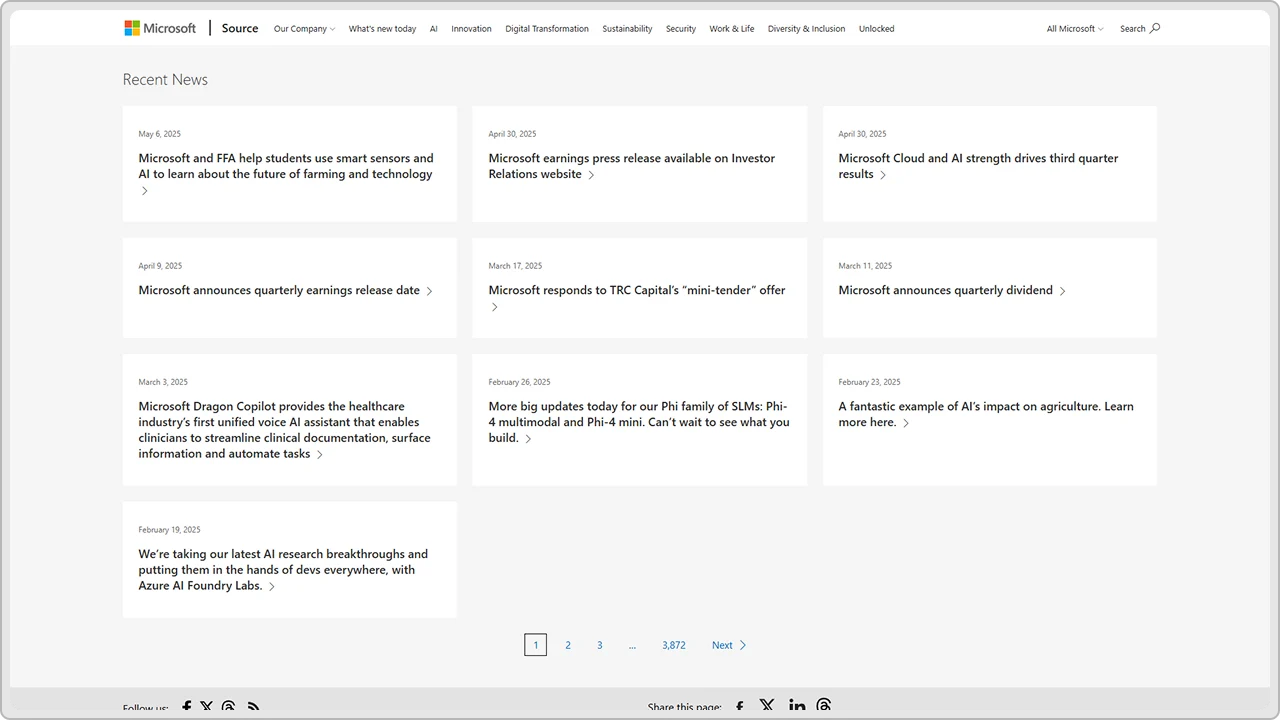Click the March 11, 2025 date

pyautogui.click(x=865, y=266)
